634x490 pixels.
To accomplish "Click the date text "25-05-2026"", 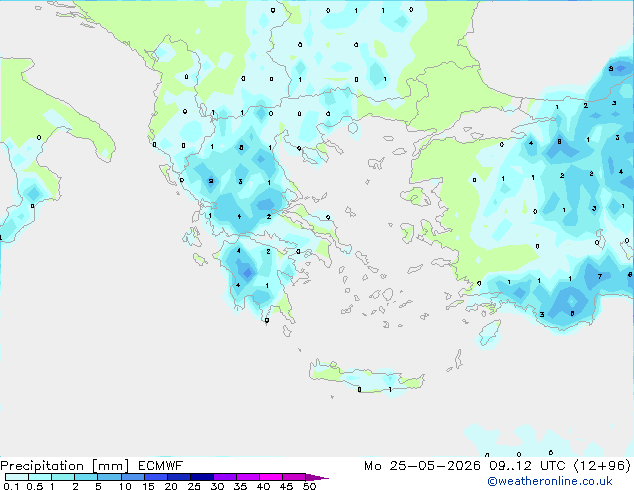I will click(435, 466).
